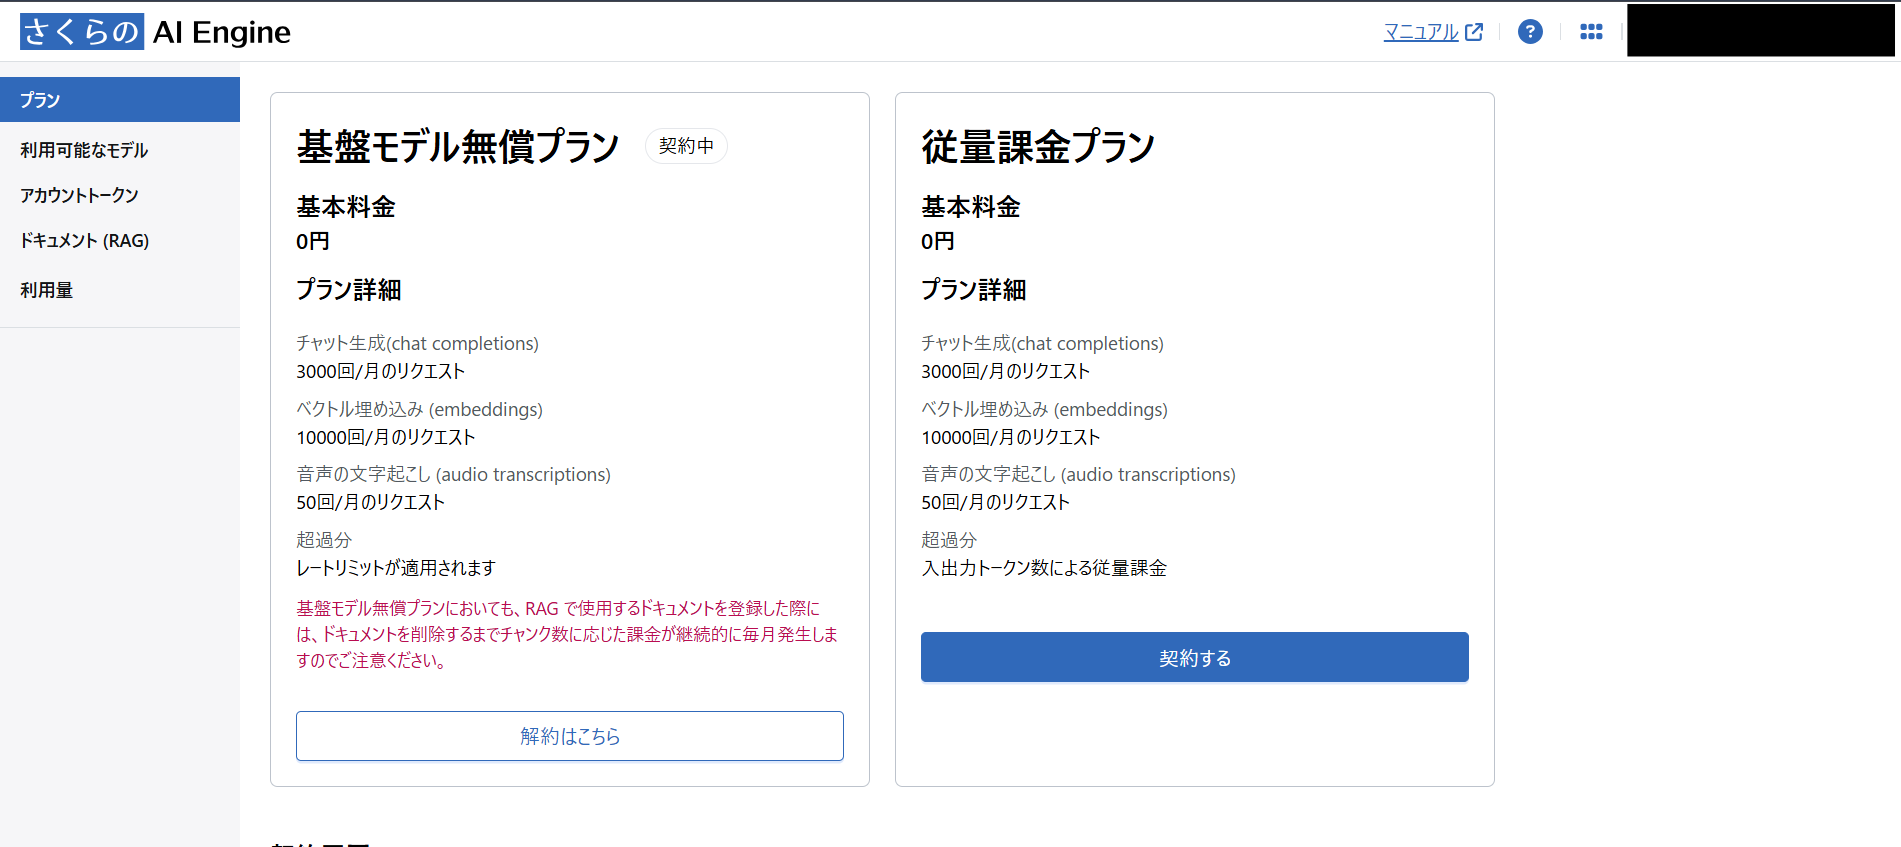The image size is (1901, 847).
Task: Select 利用可能なモデル in the sidebar
Action: coord(82,150)
